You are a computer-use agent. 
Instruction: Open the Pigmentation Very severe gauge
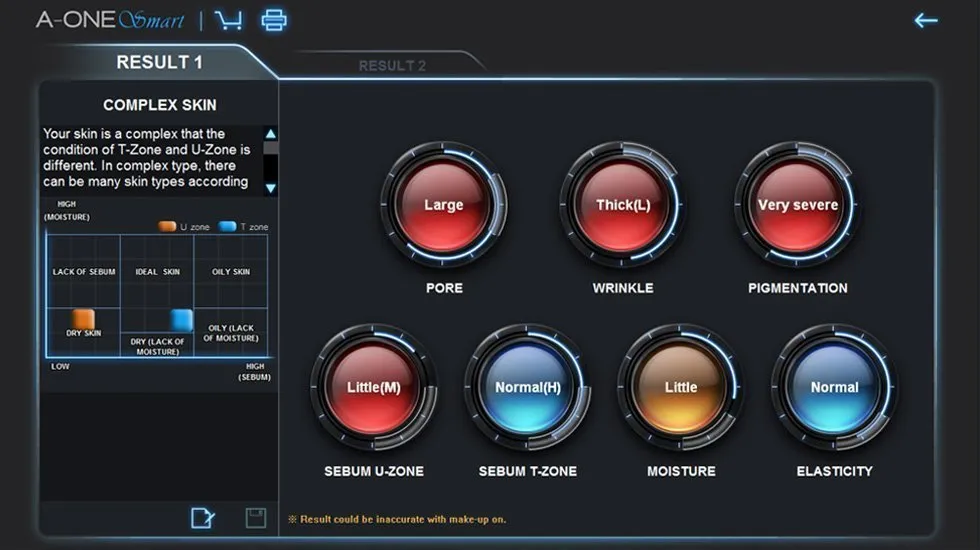pos(797,205)
